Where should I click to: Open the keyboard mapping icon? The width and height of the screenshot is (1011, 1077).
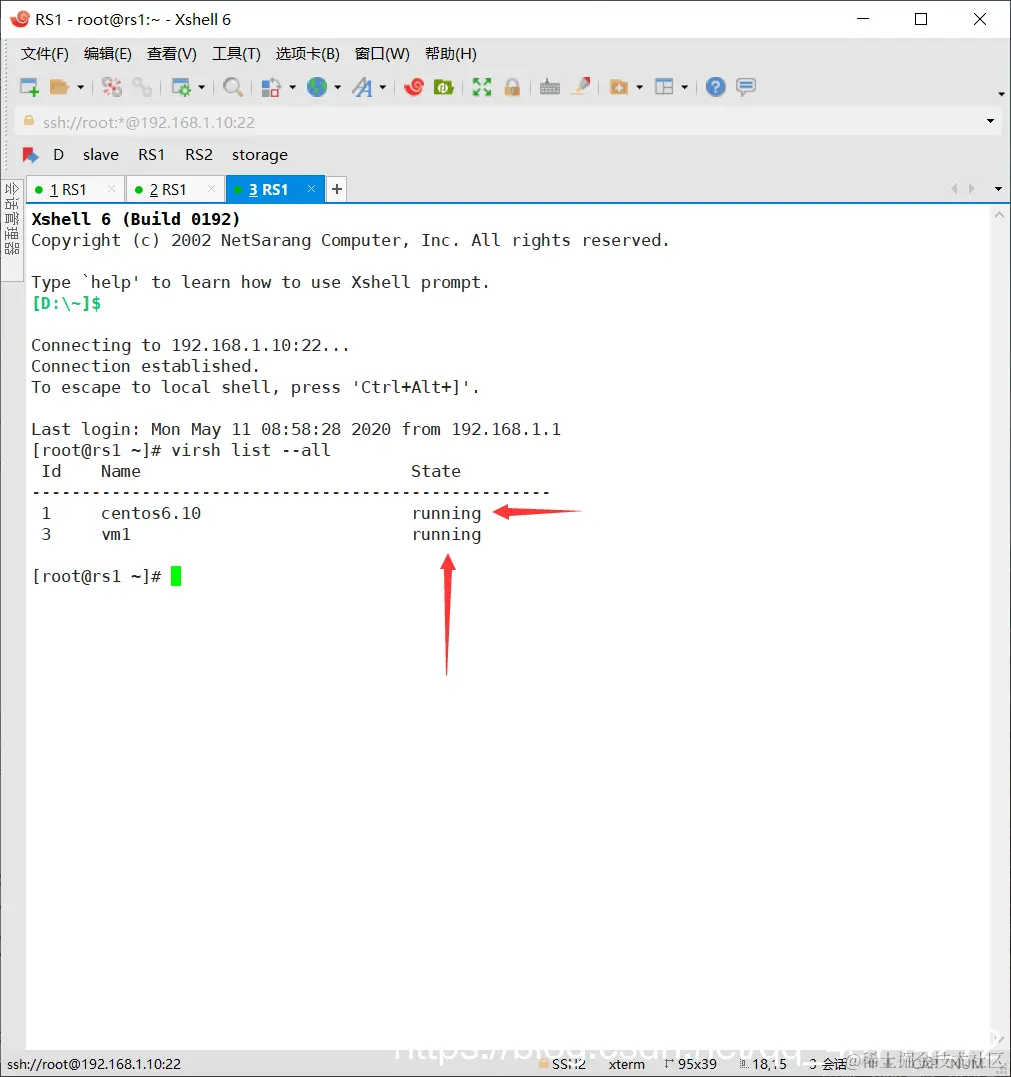549,87
